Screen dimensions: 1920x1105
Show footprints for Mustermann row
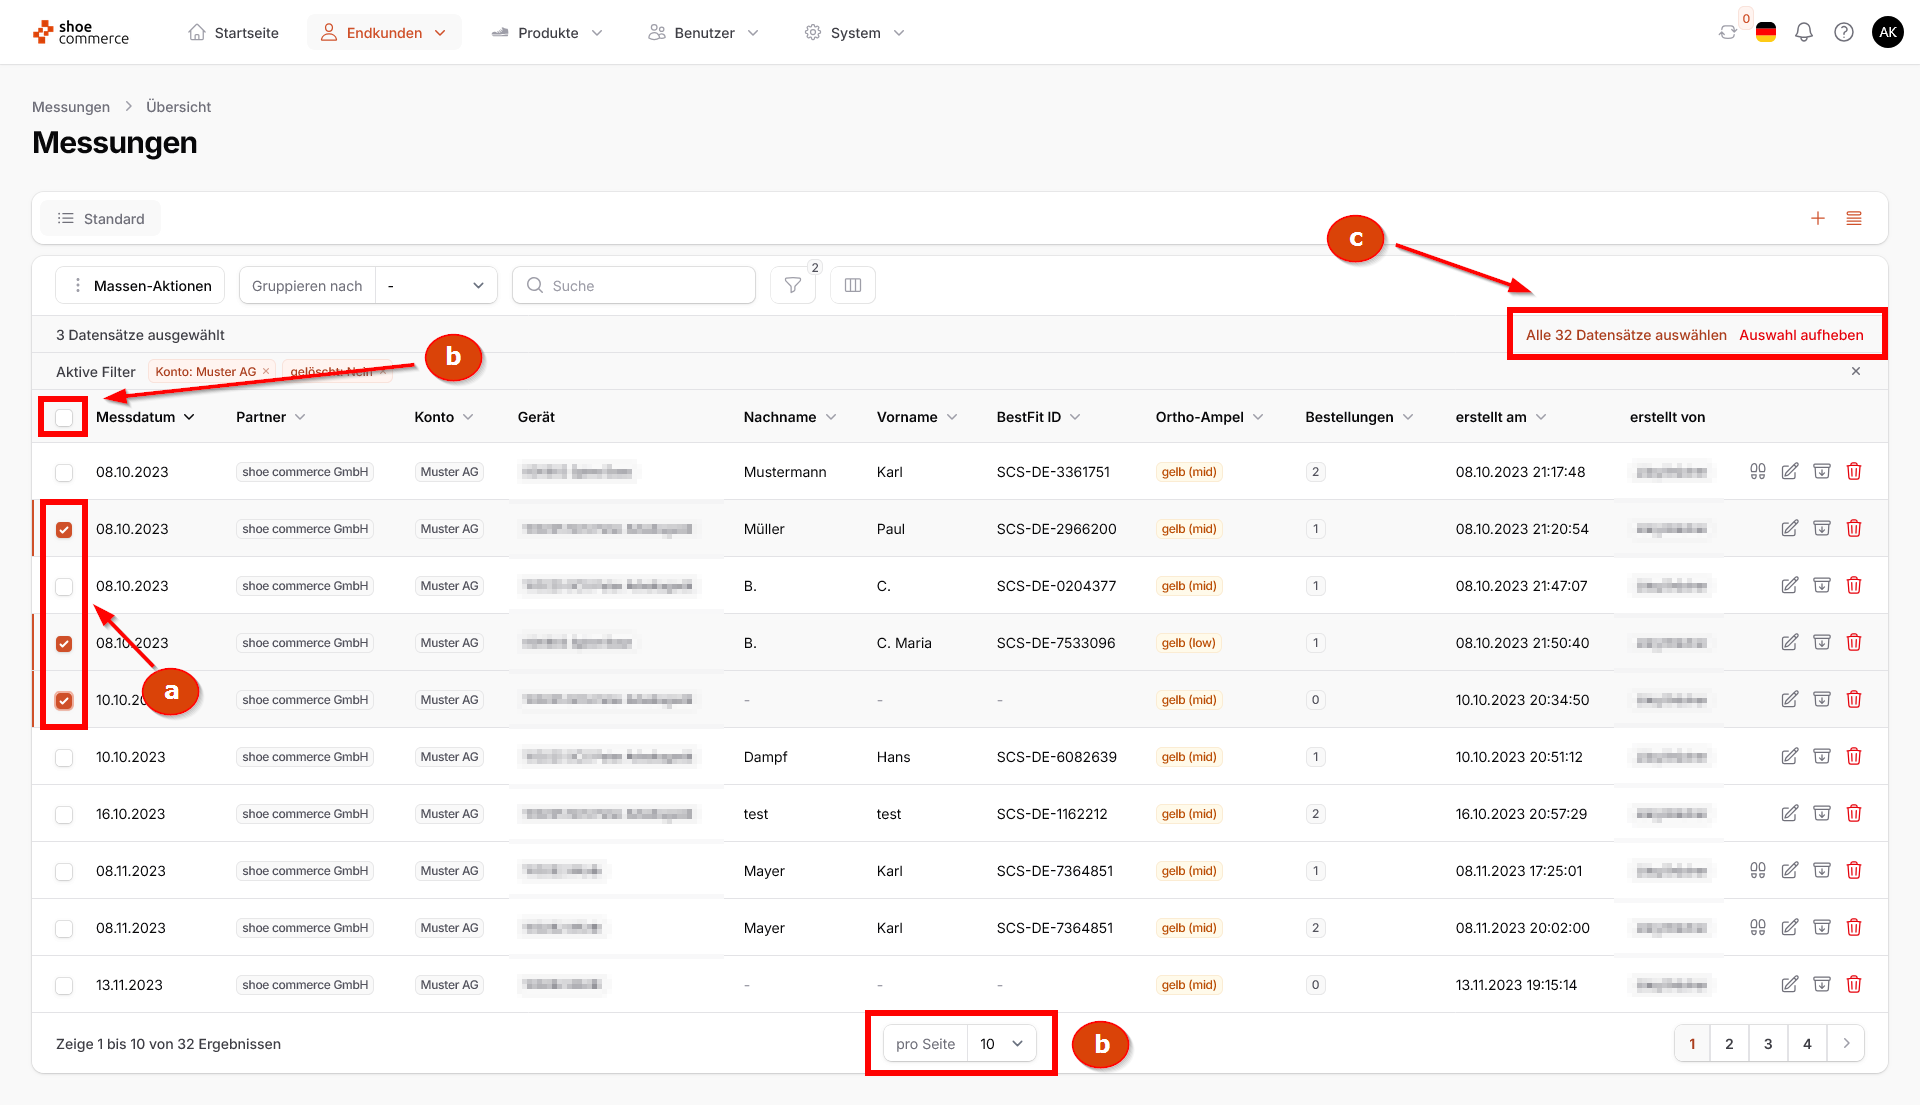[1758, 471]
